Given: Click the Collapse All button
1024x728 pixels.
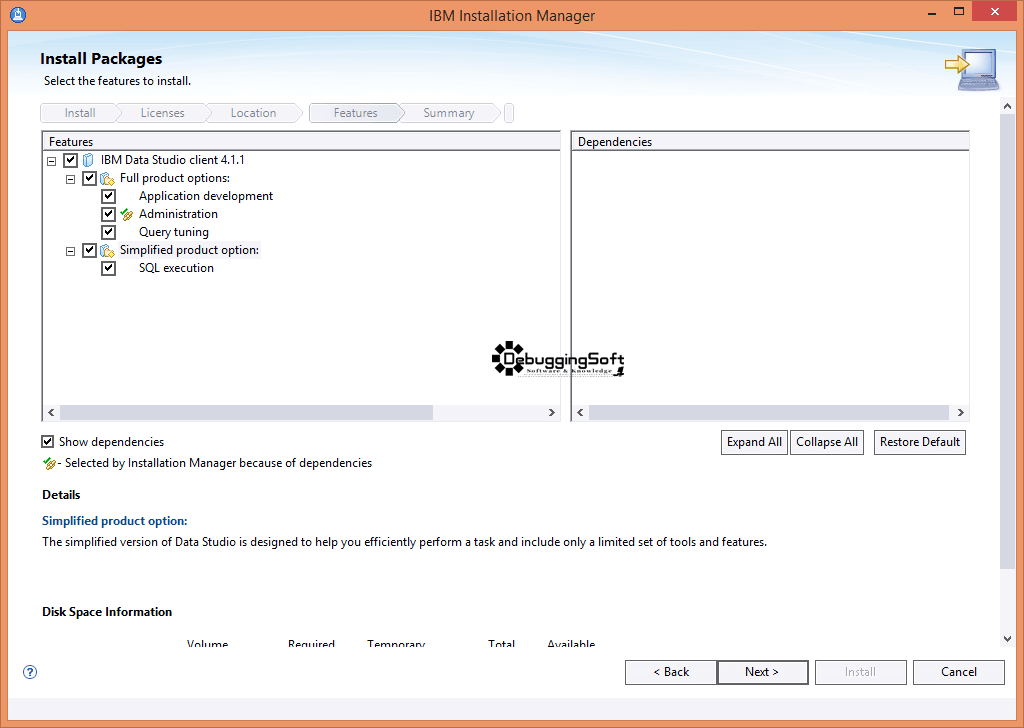Looking at the screenshot, I should 827,442.
